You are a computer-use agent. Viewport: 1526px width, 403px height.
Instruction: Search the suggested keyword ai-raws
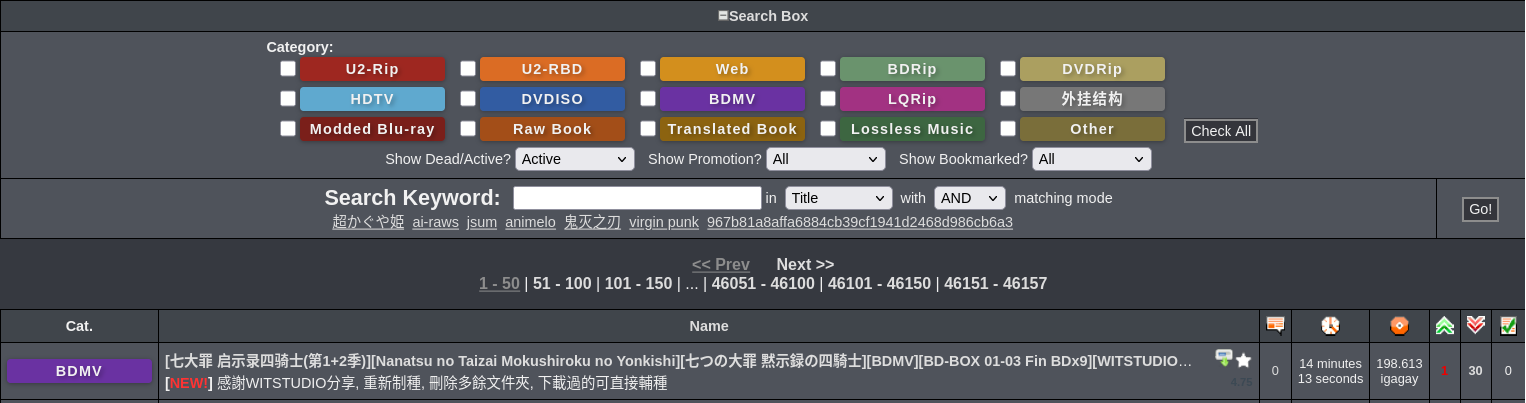click(435, 222)
